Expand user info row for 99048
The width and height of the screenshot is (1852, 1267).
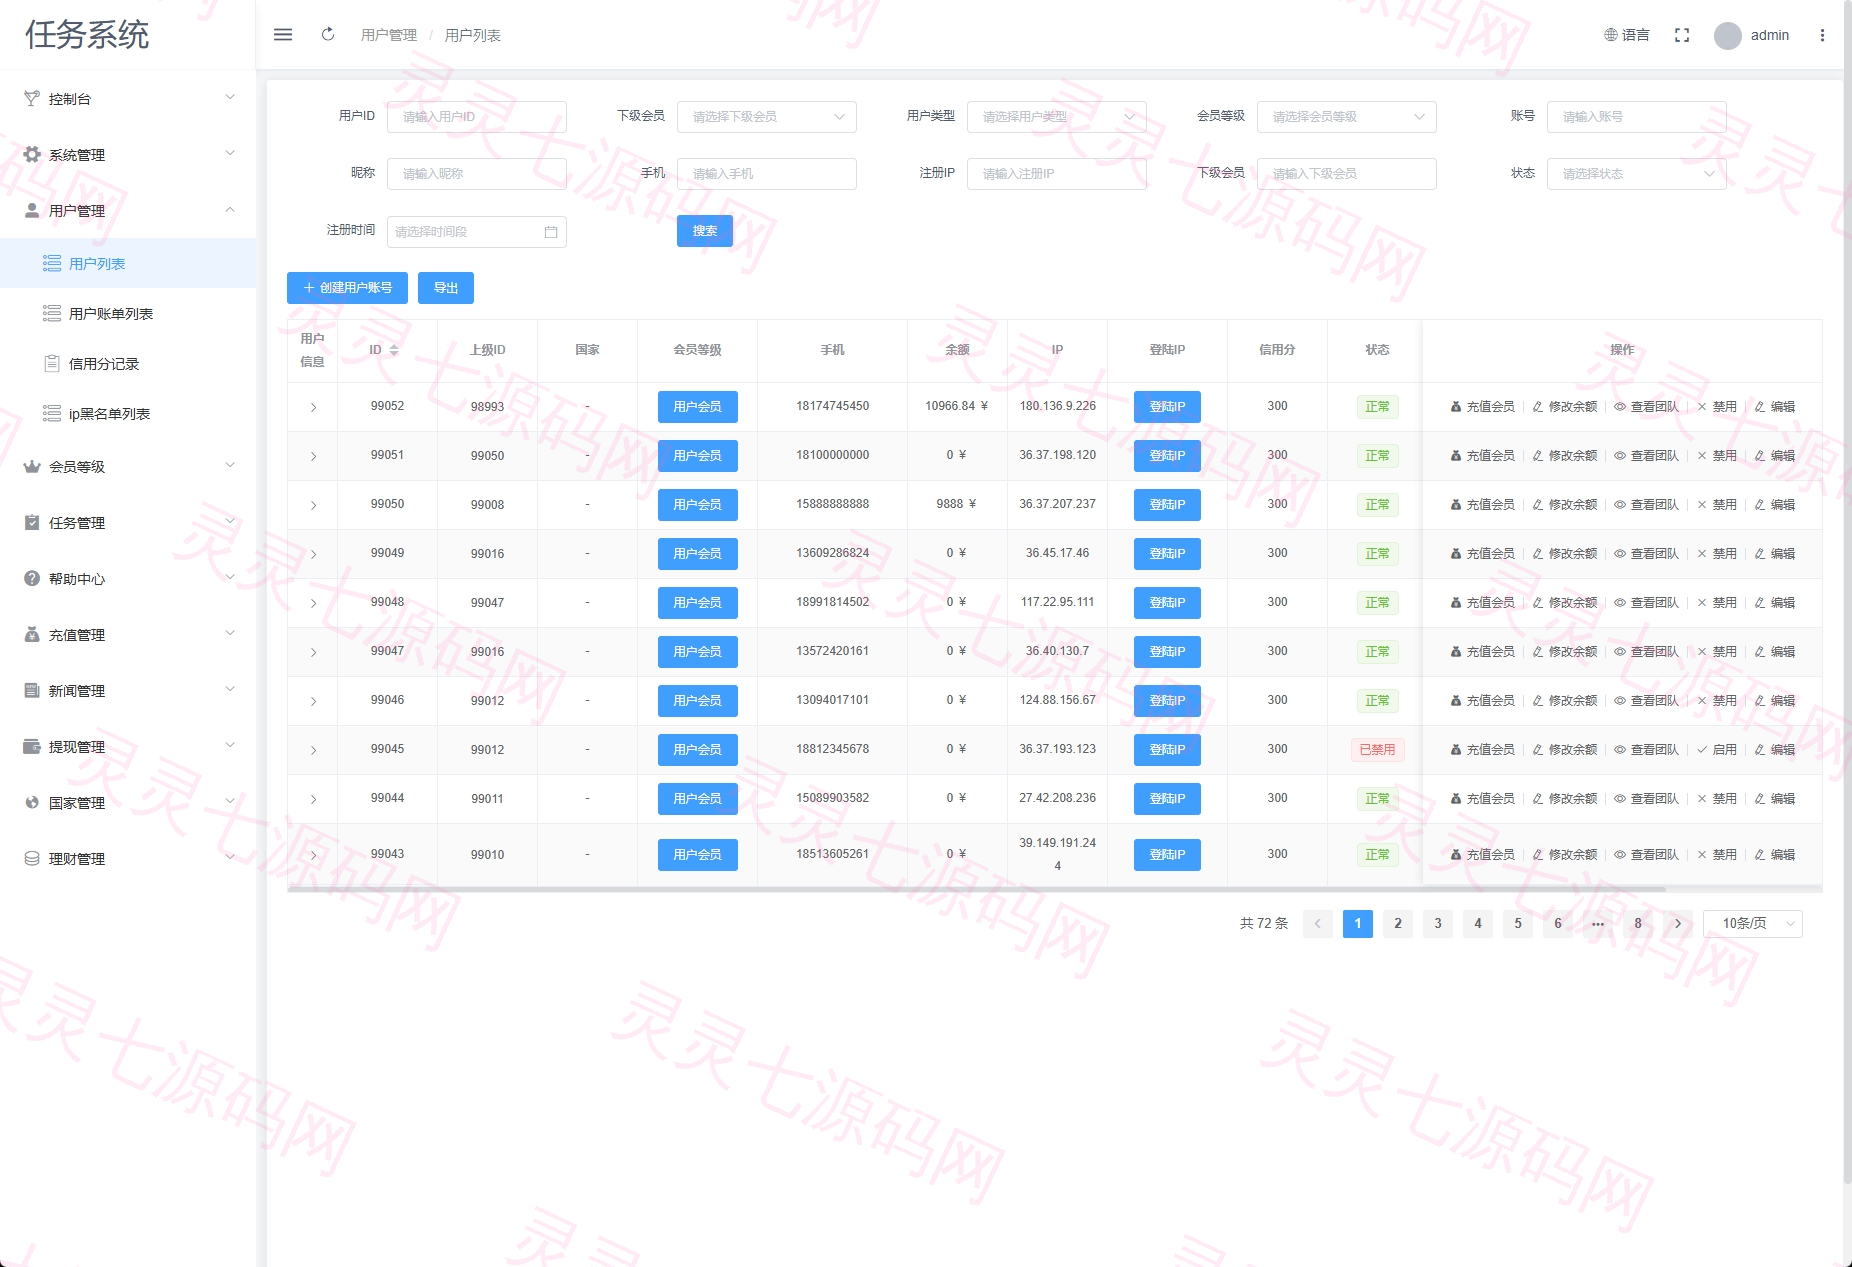coord(313,603)
